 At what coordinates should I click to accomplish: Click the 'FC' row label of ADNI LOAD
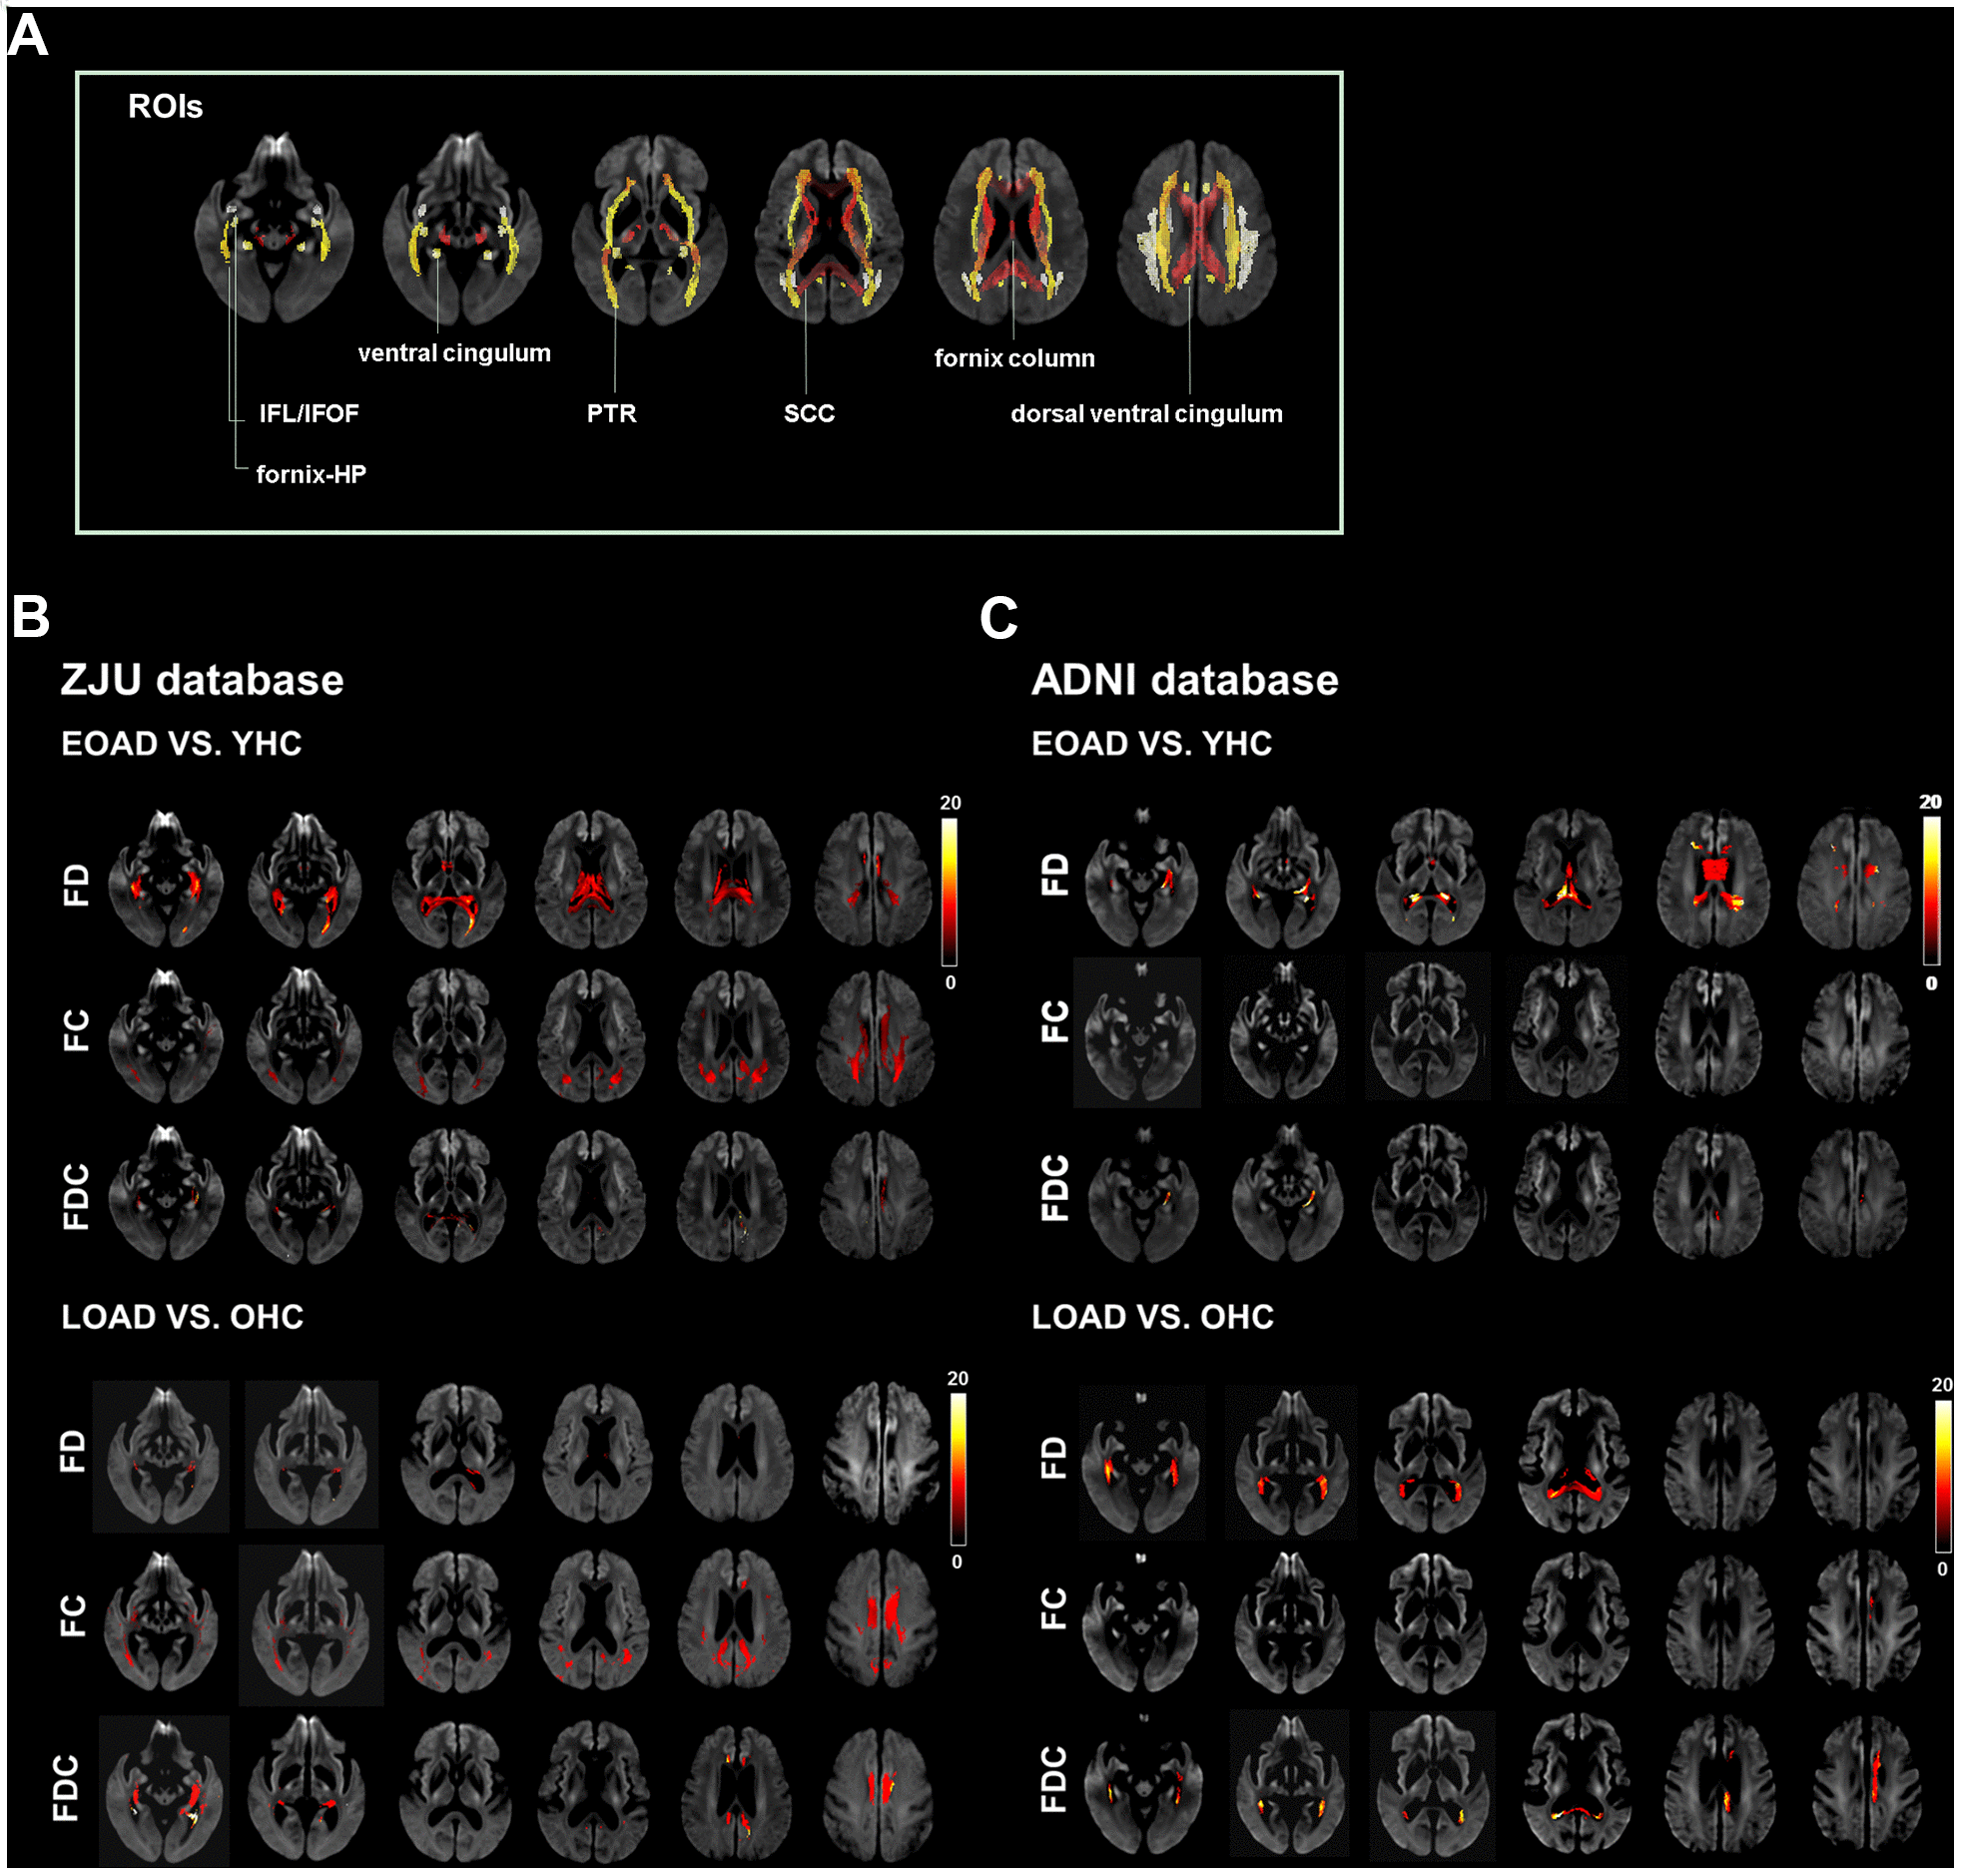[1054, 1608]
